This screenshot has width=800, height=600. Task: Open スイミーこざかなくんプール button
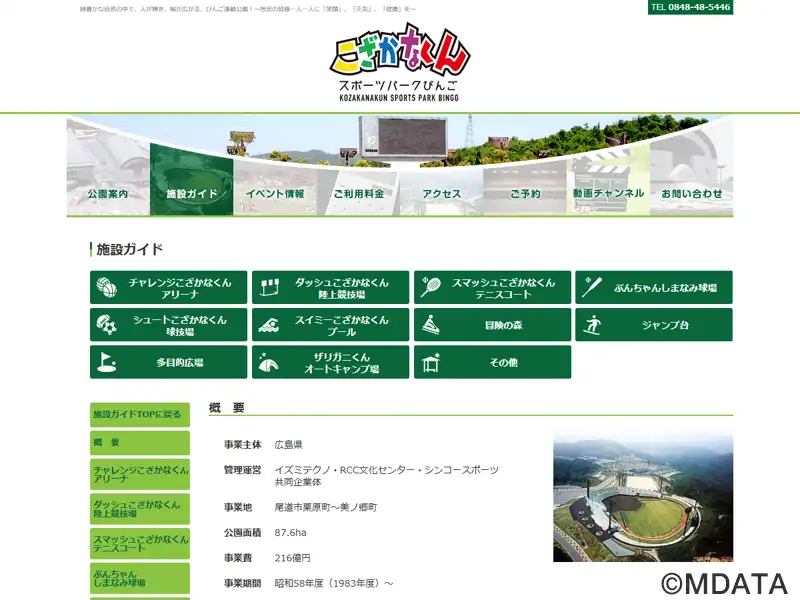click(x=331, y=324)
